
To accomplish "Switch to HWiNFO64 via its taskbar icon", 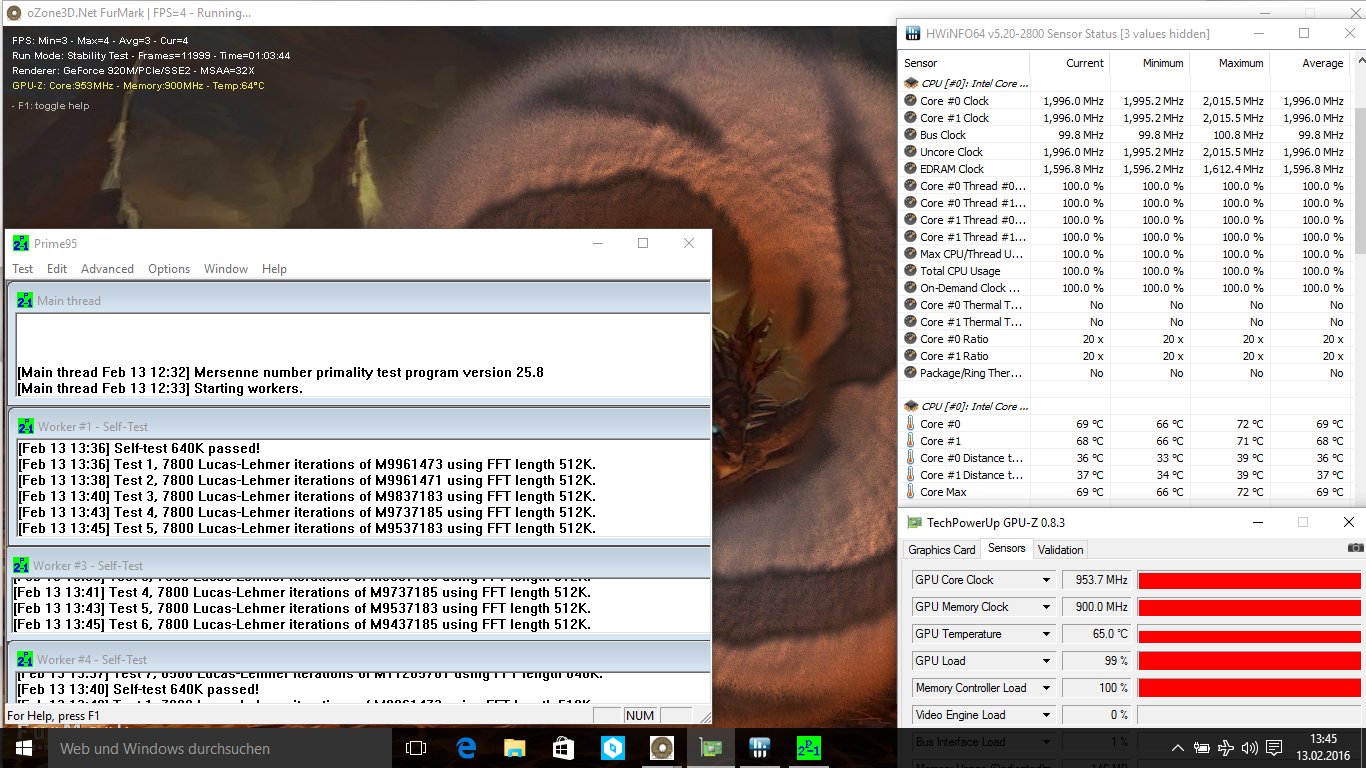I will pos(759,748).
